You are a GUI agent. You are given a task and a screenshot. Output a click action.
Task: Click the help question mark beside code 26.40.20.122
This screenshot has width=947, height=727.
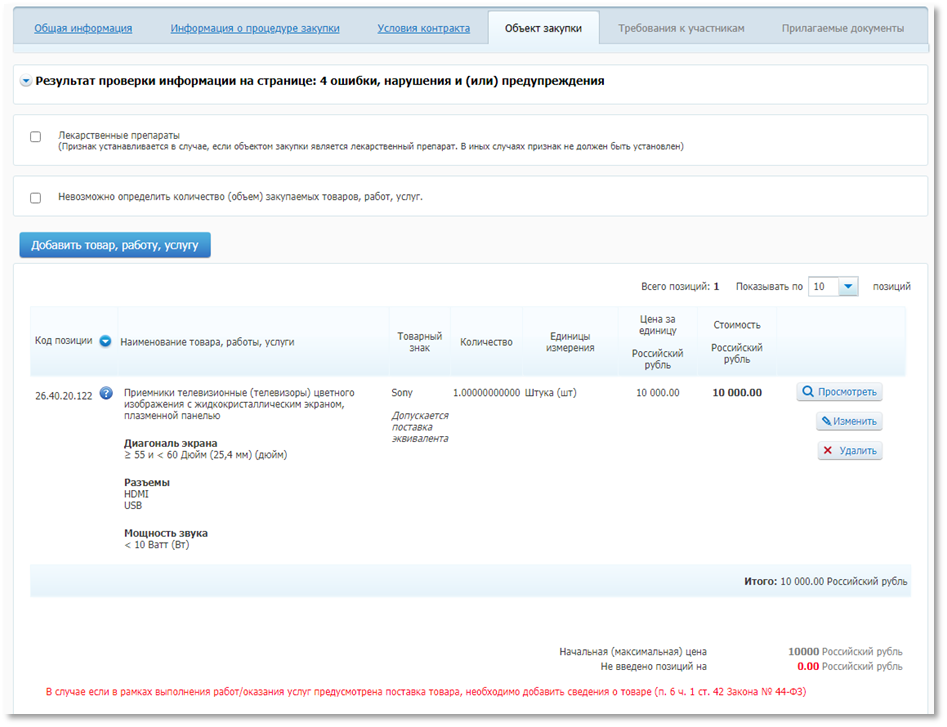[106, 393]
